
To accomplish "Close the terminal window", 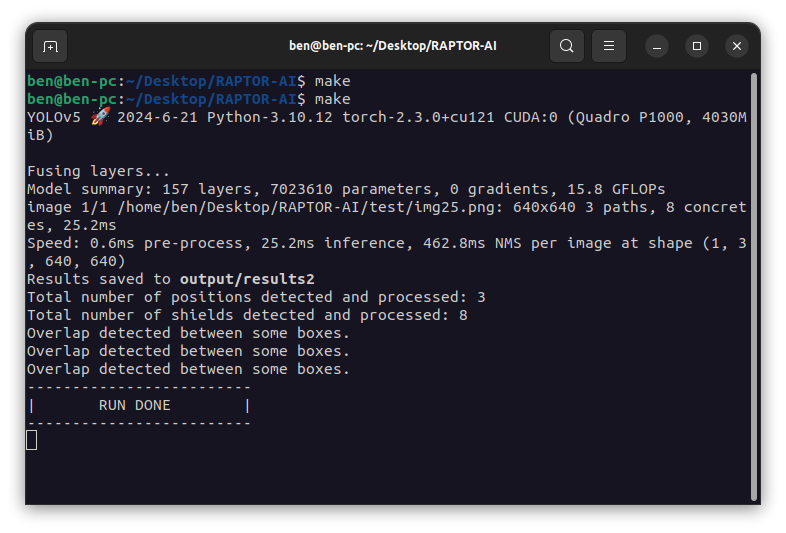I will (737, 46).
